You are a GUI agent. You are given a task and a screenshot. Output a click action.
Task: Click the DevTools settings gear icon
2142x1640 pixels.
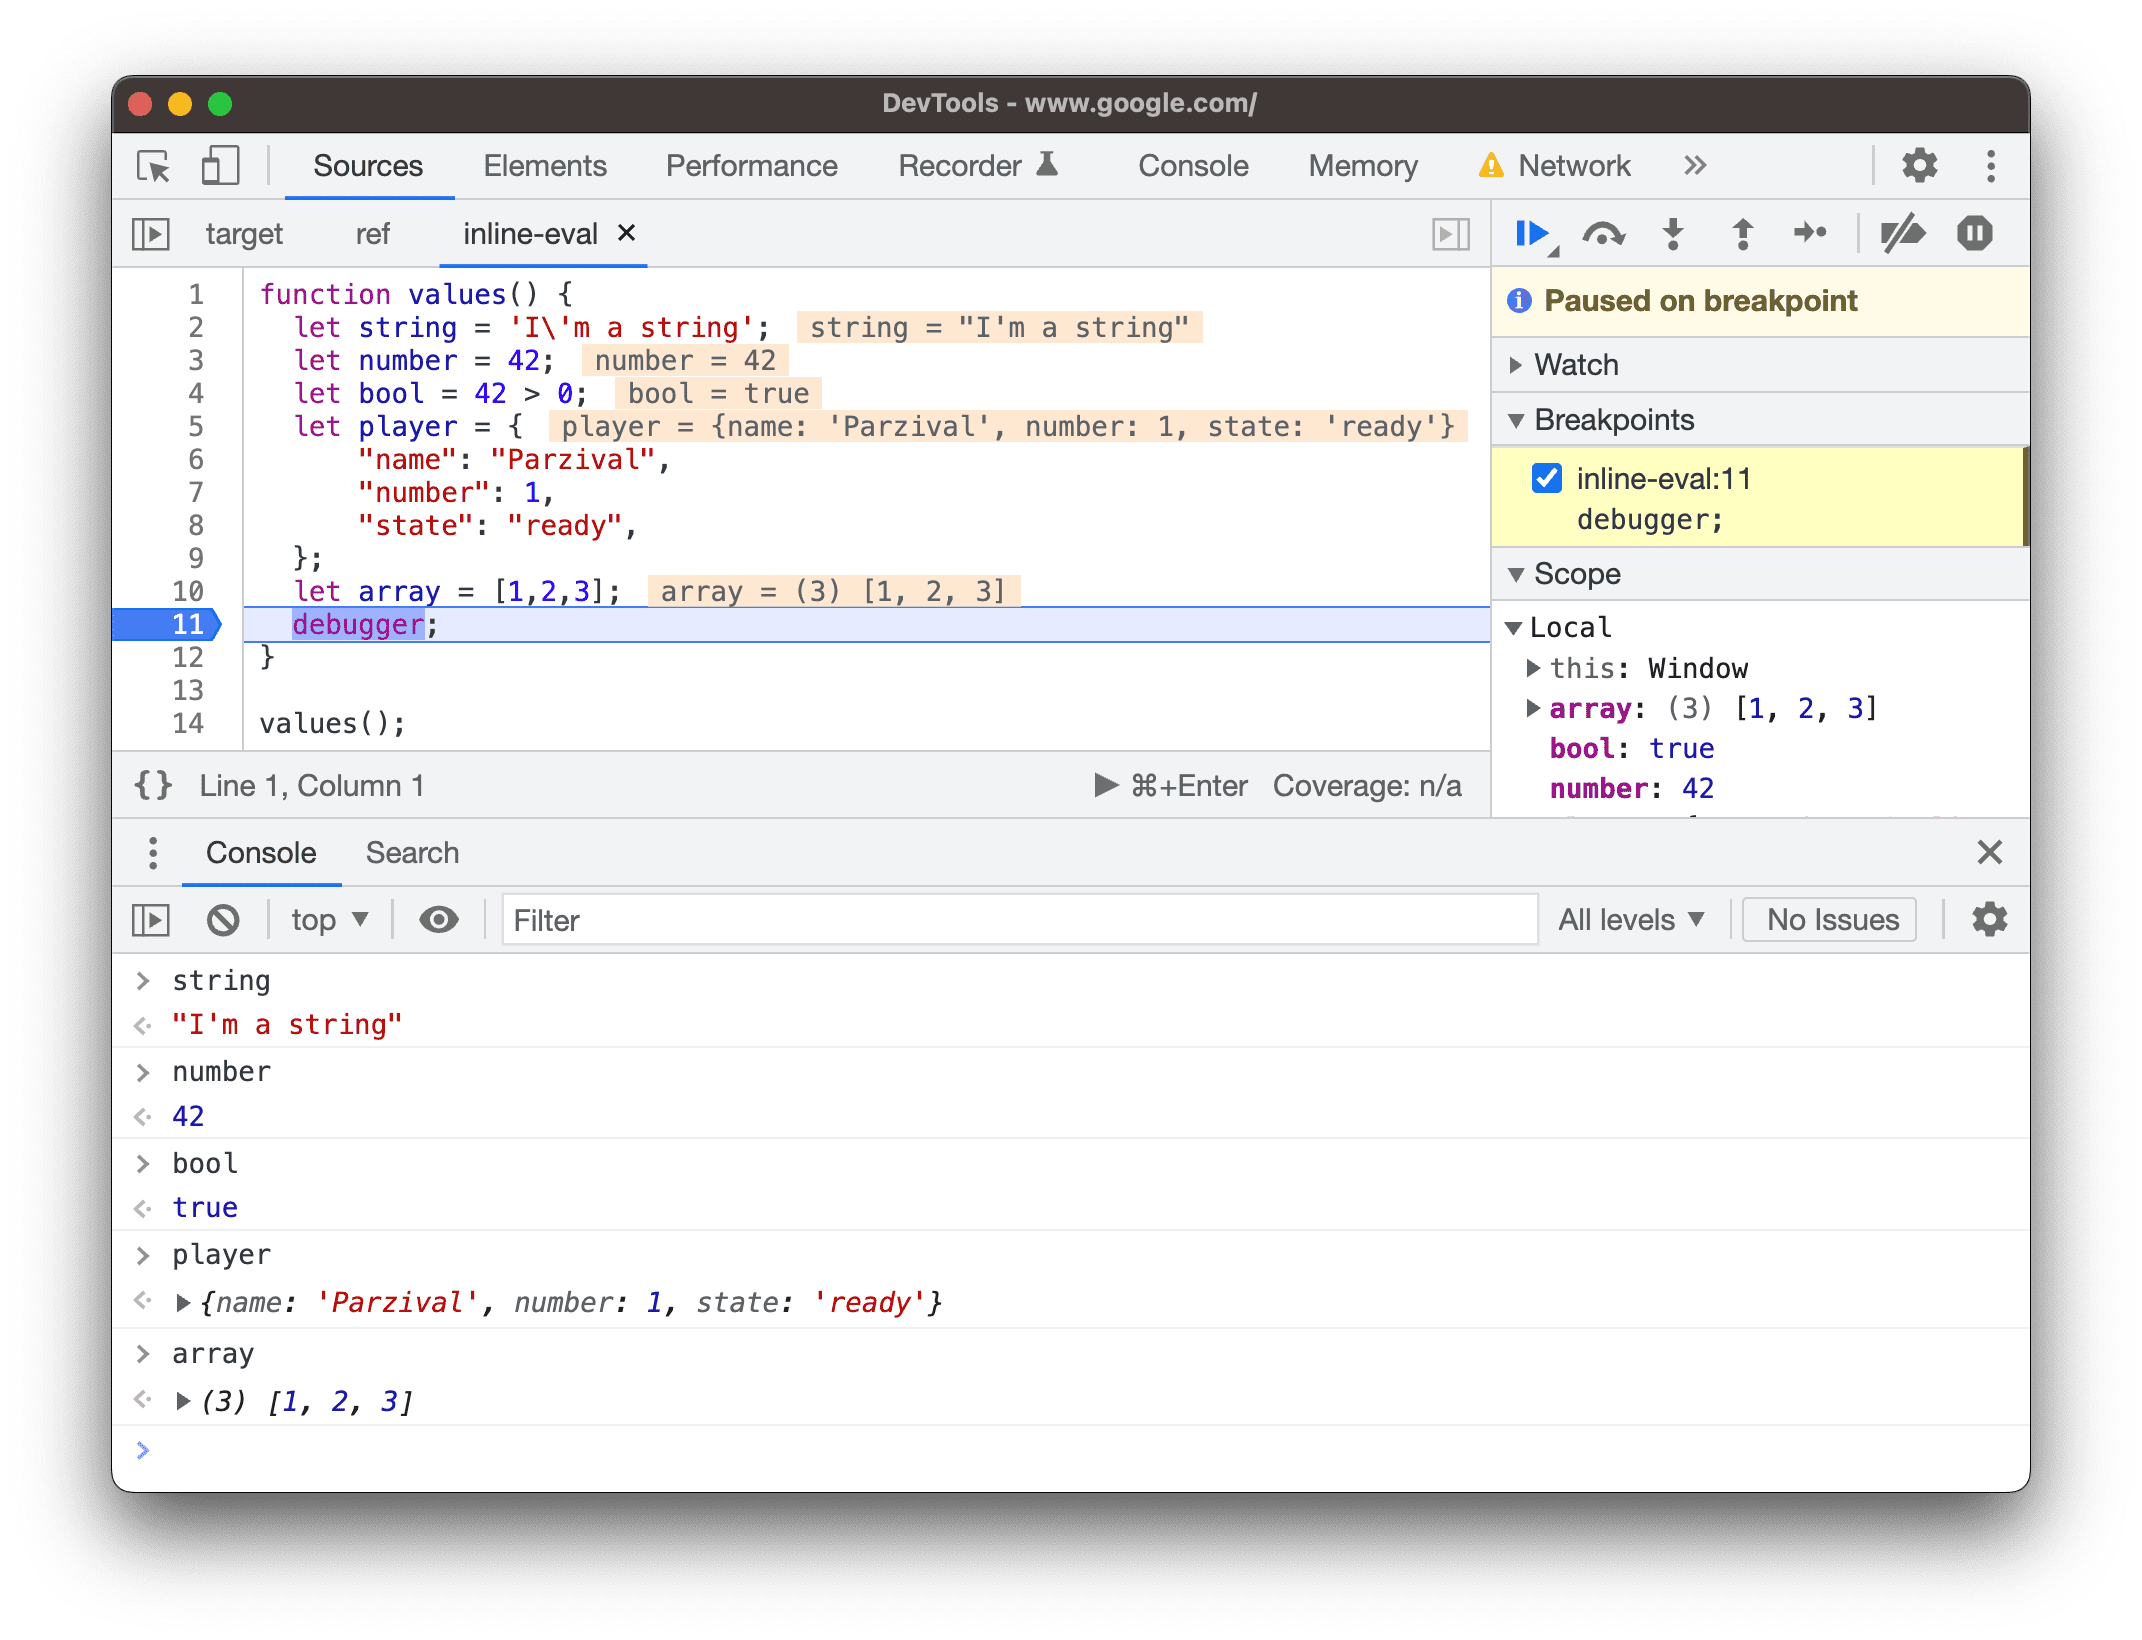coord(1923,165)
